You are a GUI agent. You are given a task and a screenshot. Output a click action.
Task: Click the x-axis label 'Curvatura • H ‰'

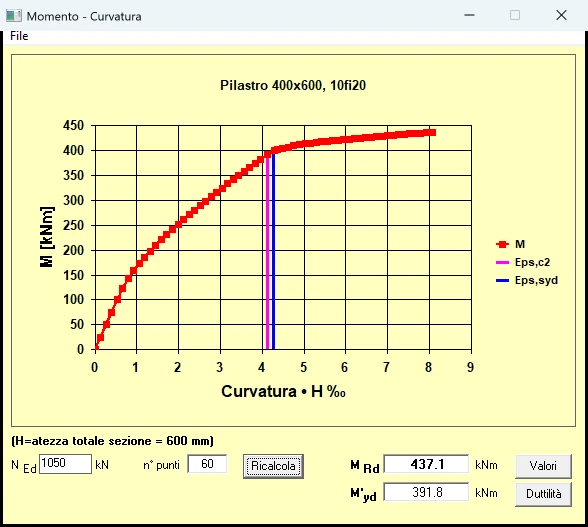[283, 392]
